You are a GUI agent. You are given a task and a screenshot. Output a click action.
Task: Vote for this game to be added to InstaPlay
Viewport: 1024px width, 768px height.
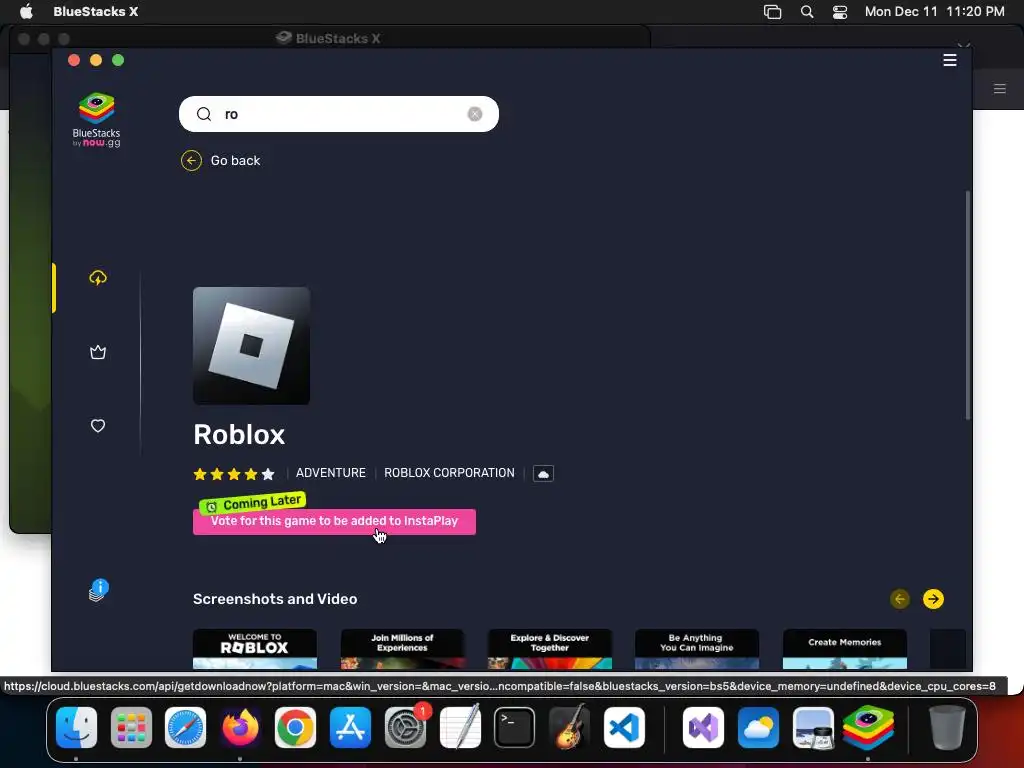(x=334, y=521)
